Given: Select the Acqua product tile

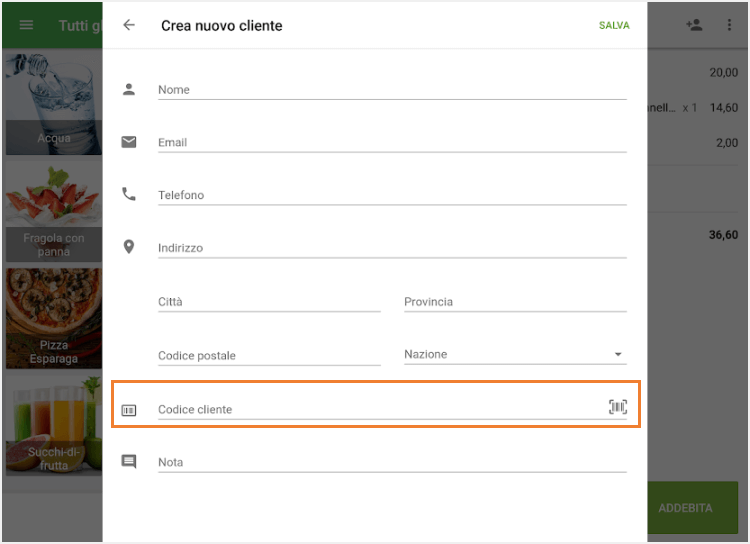Looking at the screenshot, I should click(x=54, y=103).
